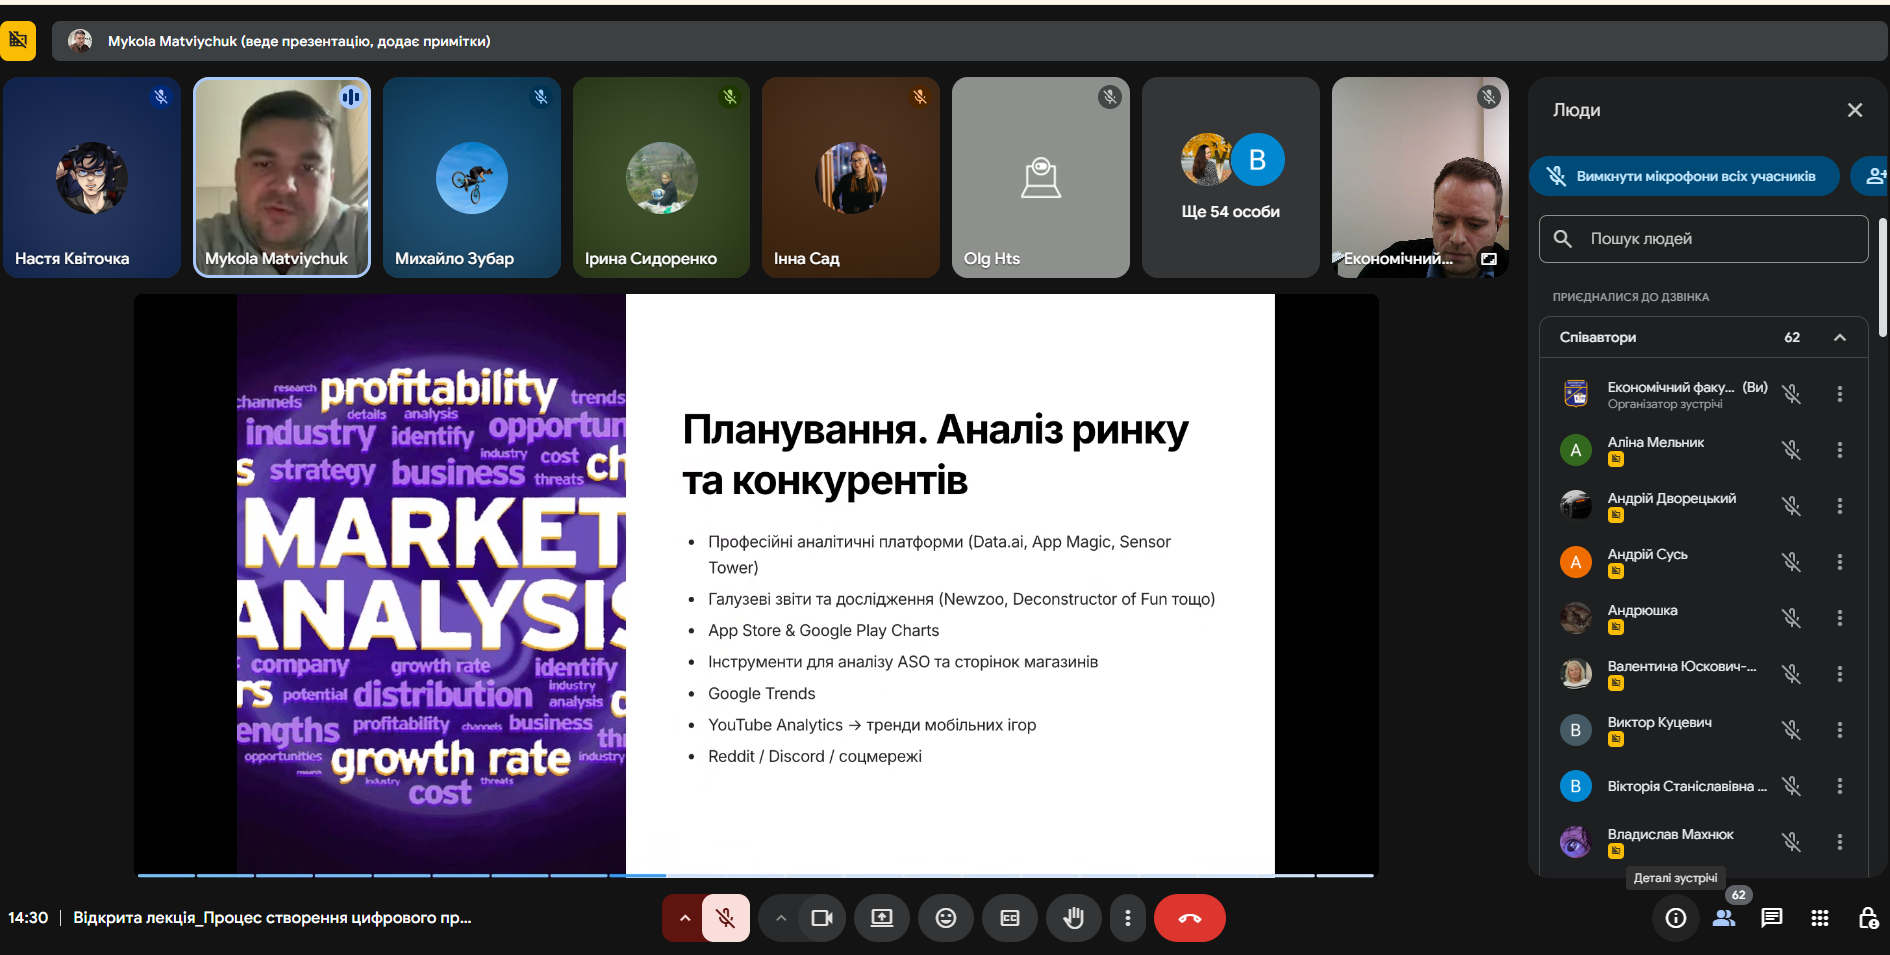Open more options for Аліна Мельник
The image size is (1890, 955).
[x=1839, y=450]
